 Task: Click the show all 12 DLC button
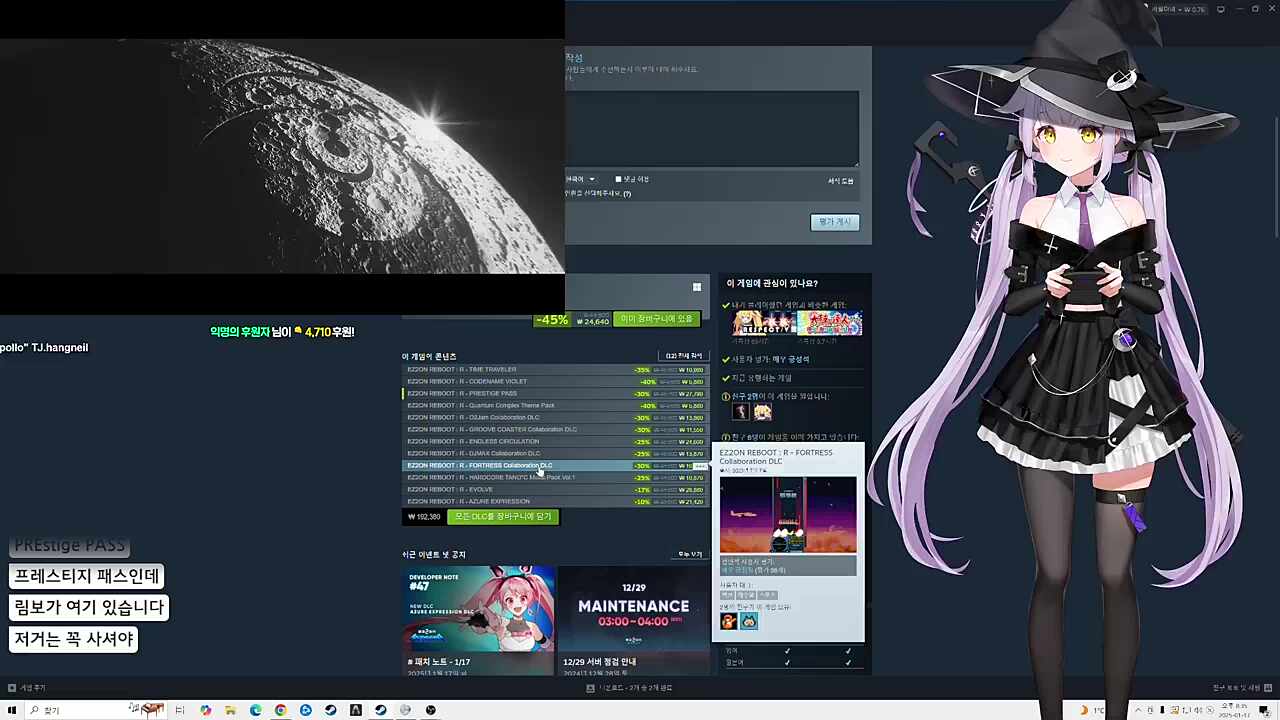point(684,356)
